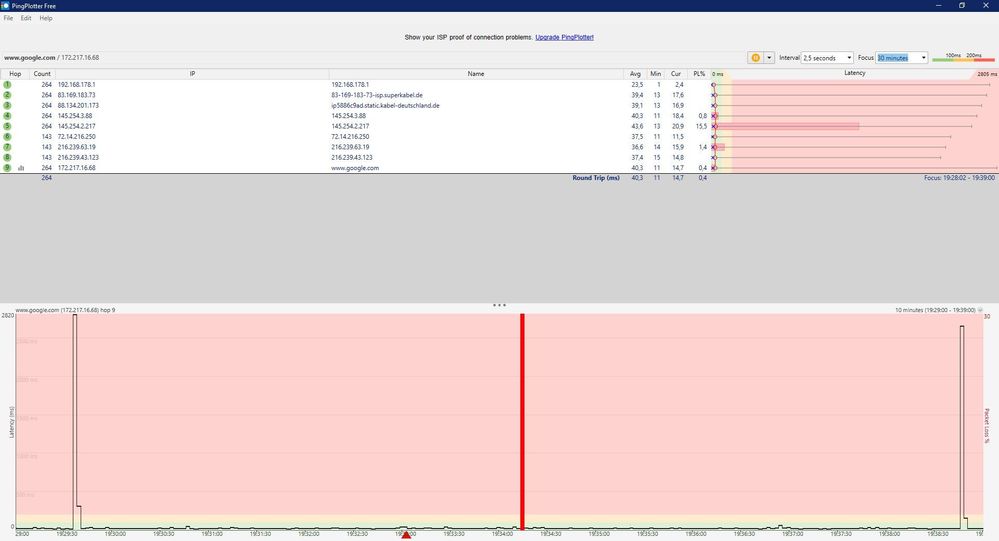Image resolution: width=999 pixels, height=541 pixels.
Task: Click www.google.com in the Name column
Action: point(355,168)
